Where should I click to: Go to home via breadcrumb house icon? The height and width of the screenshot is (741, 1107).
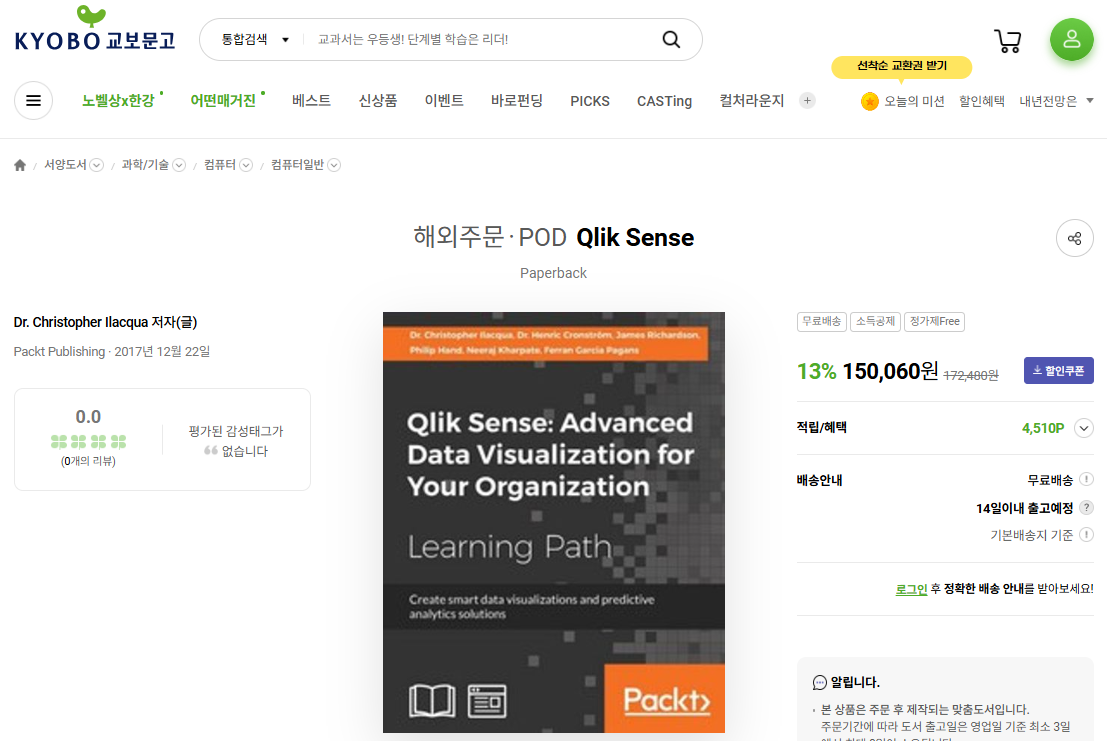20,165
